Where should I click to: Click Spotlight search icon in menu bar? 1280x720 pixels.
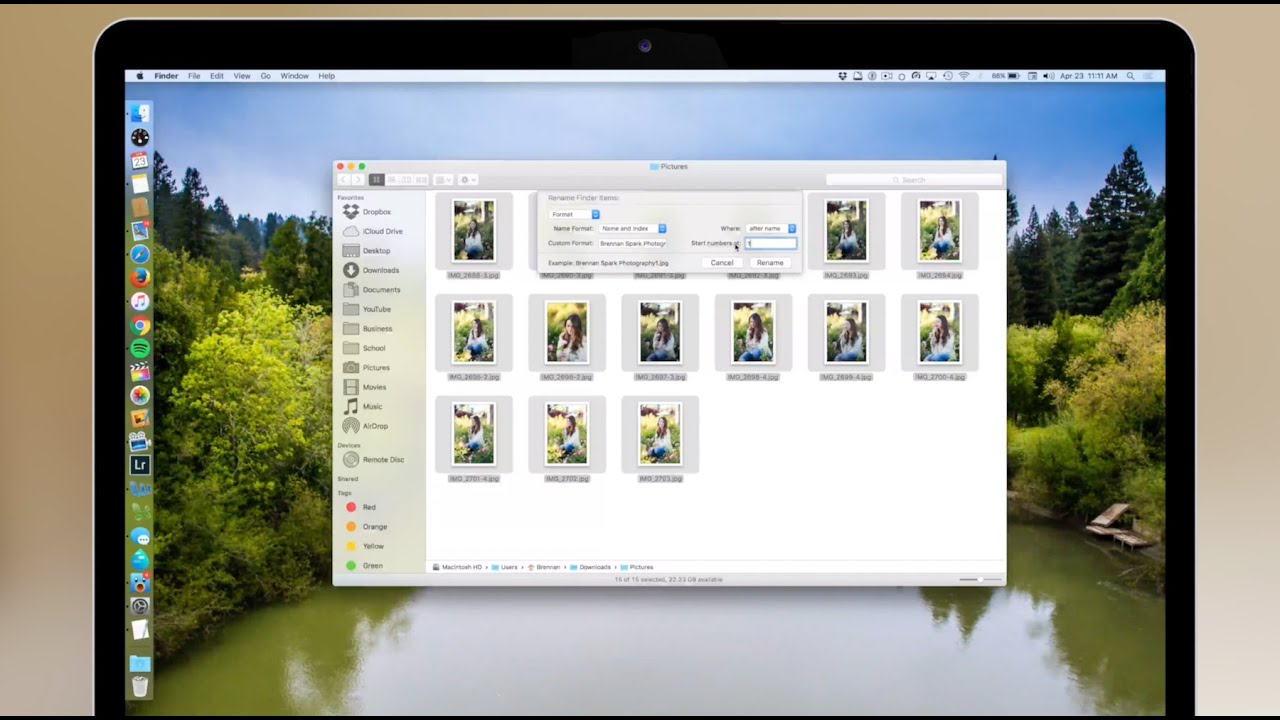click(x=1131, y=76)
